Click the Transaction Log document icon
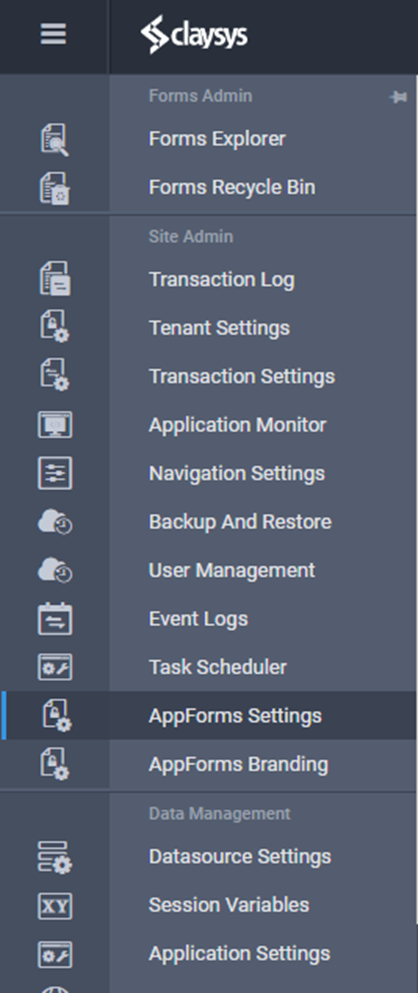The height and width of the screenshot is (993, 418). 54,279
